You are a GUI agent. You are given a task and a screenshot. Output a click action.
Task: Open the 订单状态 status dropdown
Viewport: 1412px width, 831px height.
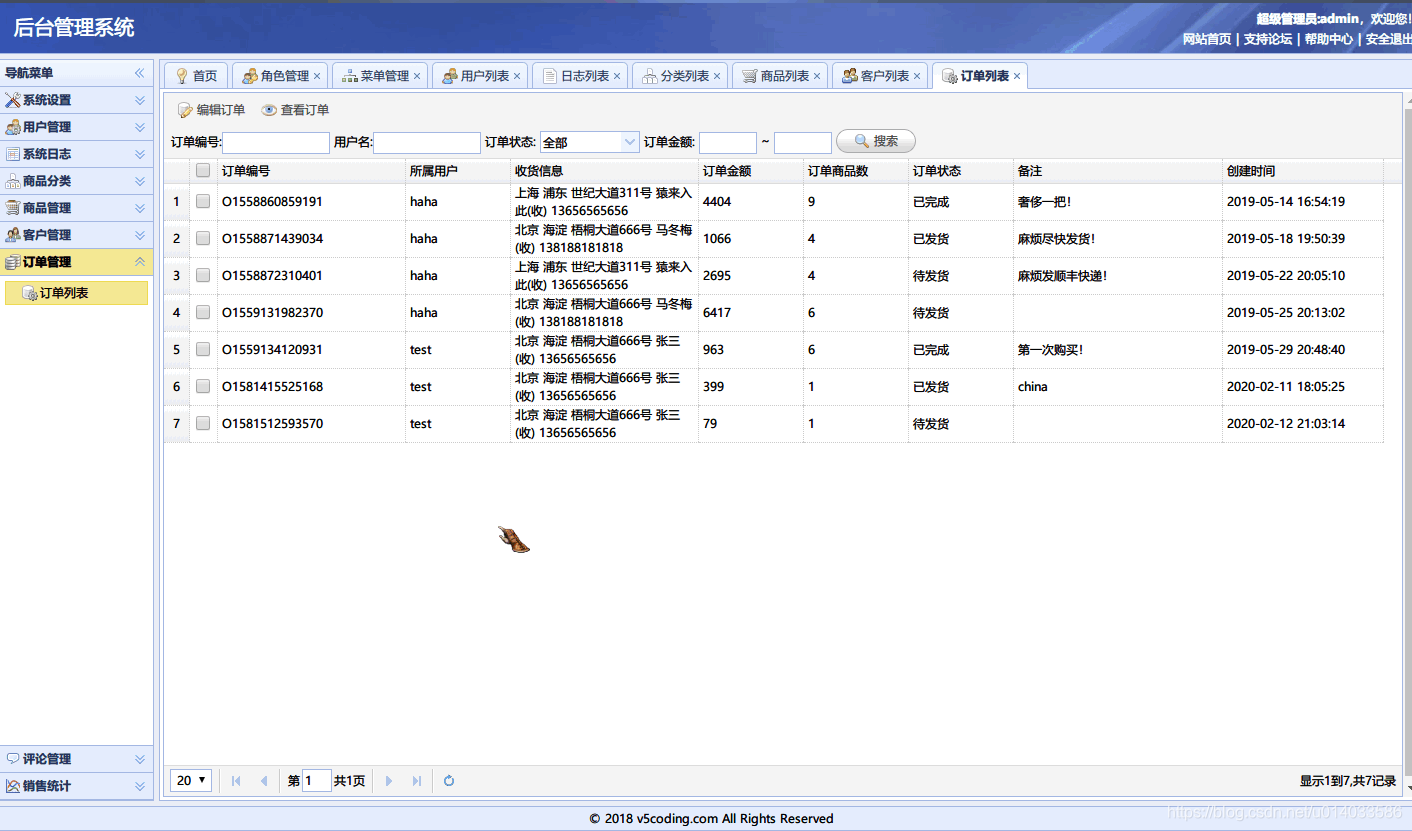click(630, 142)
